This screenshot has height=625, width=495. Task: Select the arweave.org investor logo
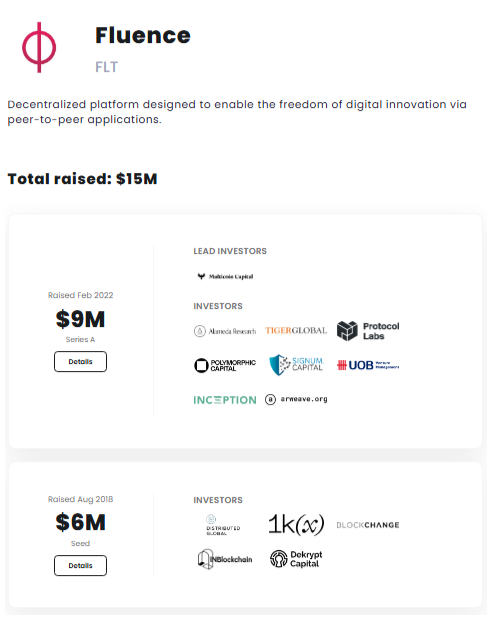click(296, 399)
